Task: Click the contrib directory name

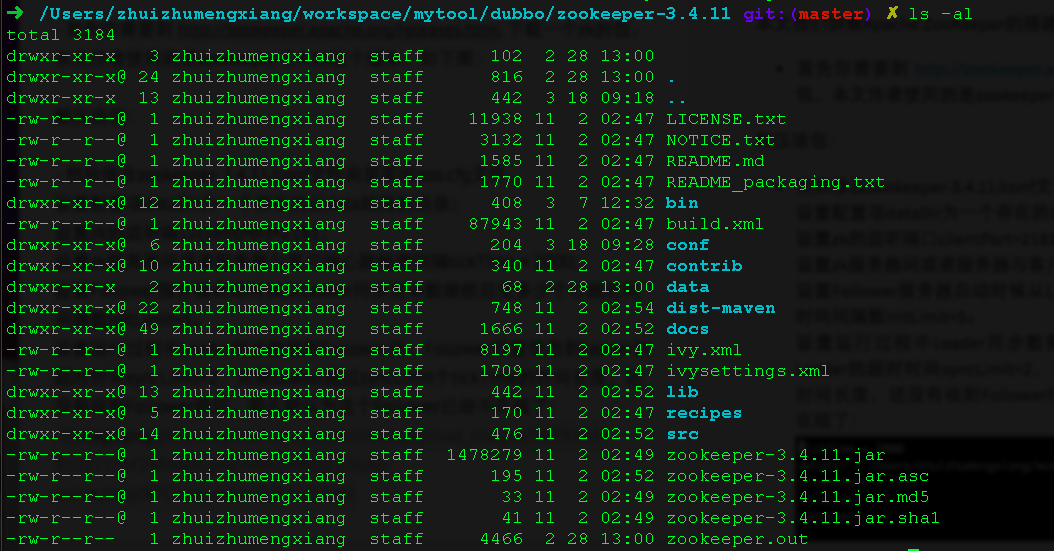Action: [x=704, y=266]
